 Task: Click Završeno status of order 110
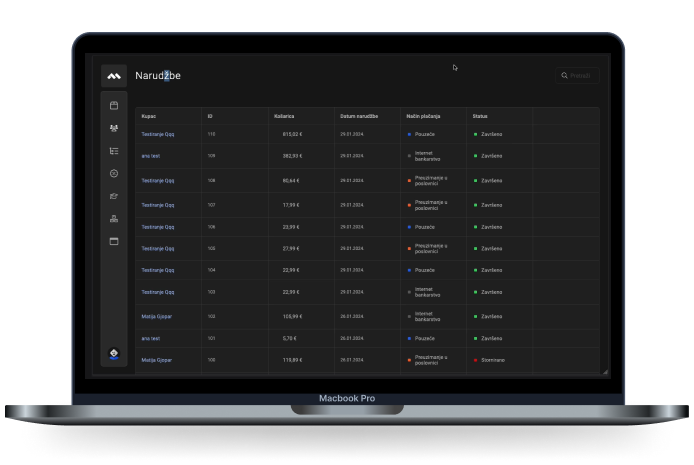tap(491, 134)
